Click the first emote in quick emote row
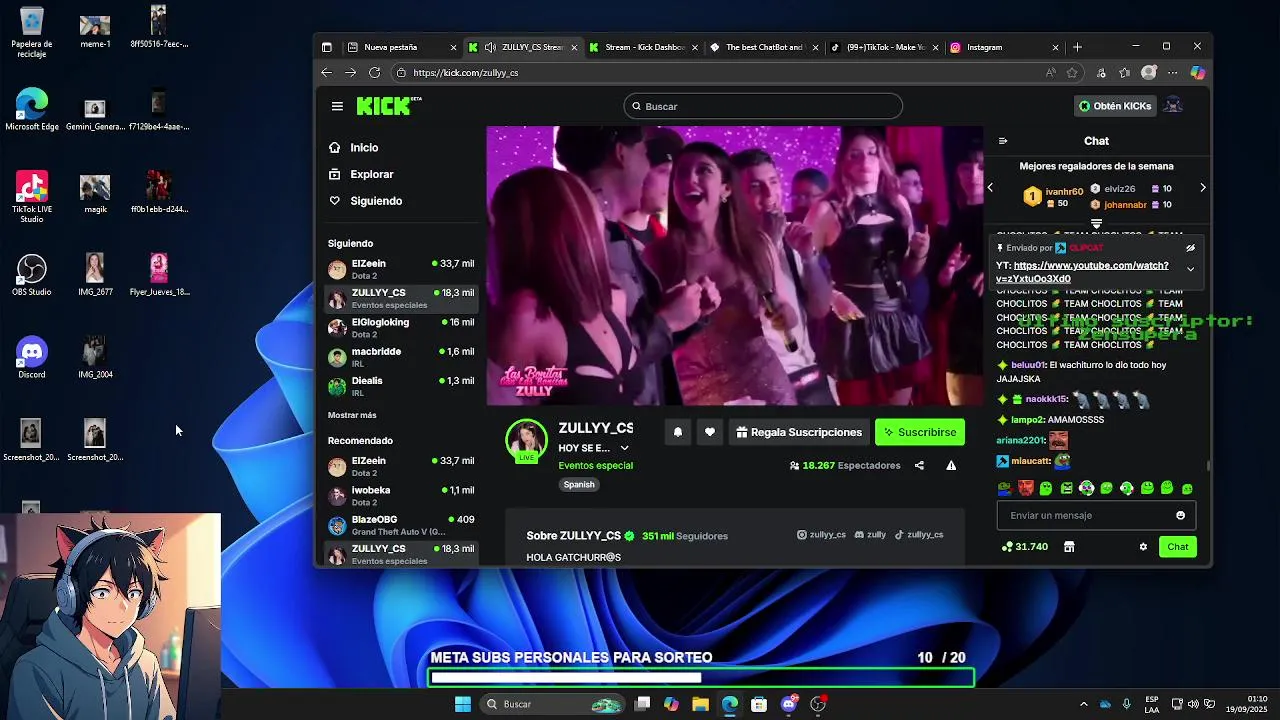The image size is (1280, 720). pos(1004,489)
